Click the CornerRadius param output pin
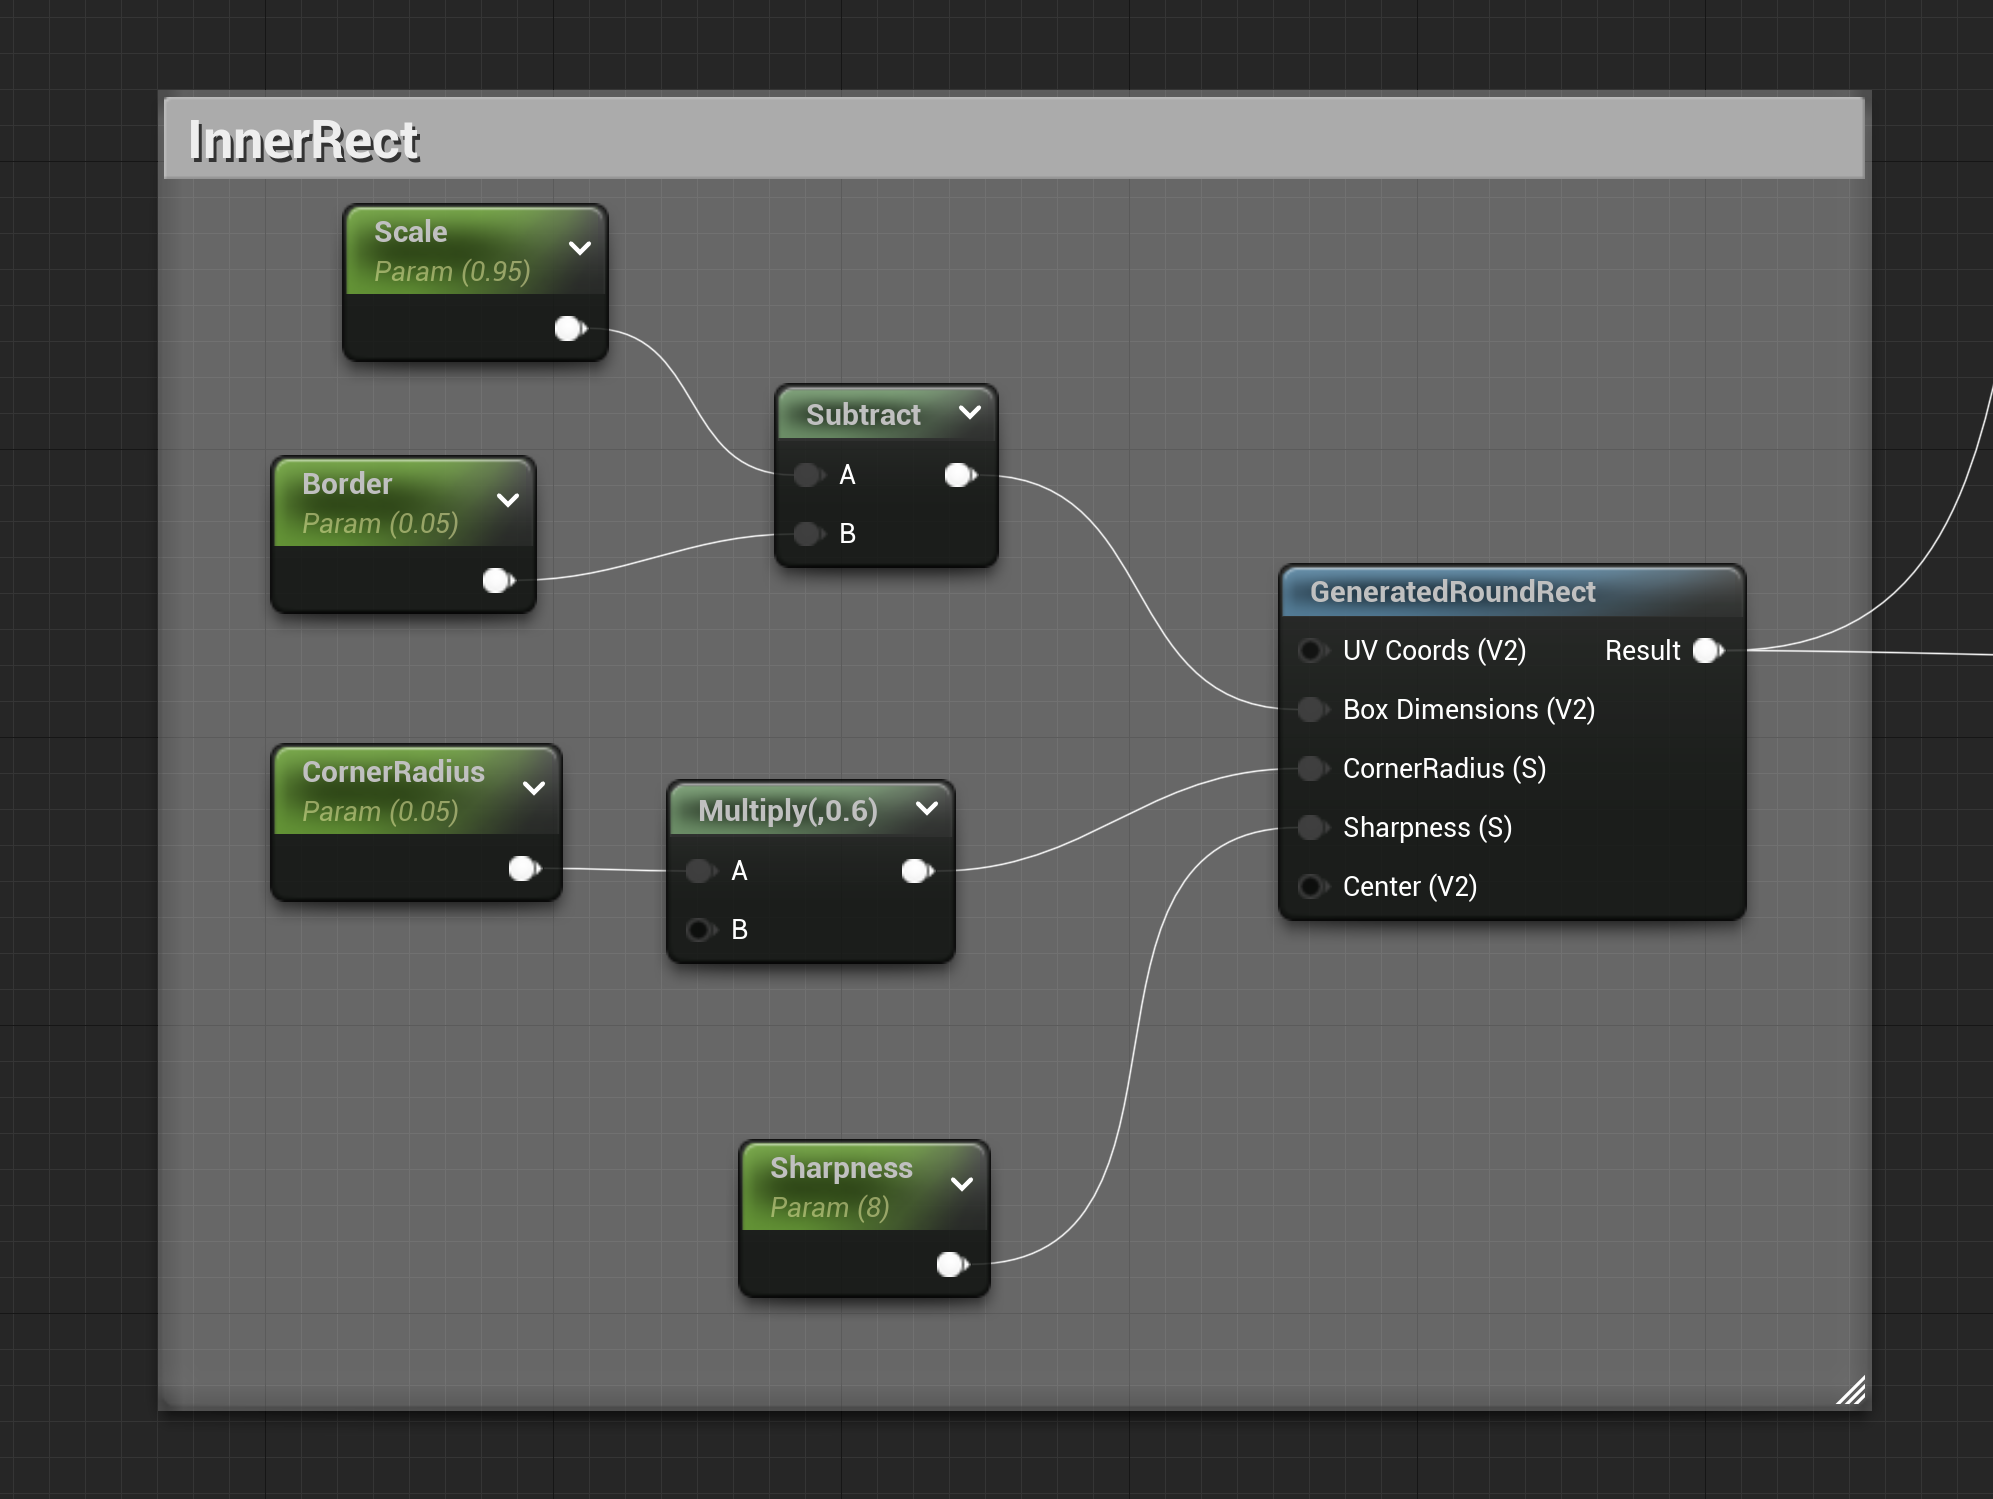This screenshot has width=1993, height=1499. click(x=523, y=868)
